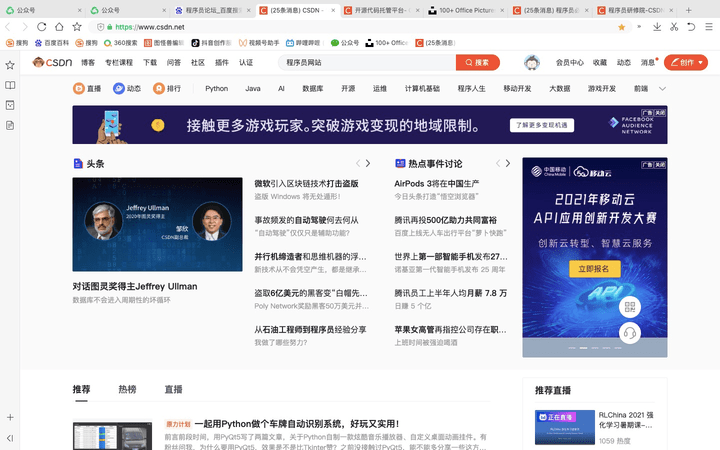Open the Python category
This screenshot has height=450, width=720.
point(216,89)
